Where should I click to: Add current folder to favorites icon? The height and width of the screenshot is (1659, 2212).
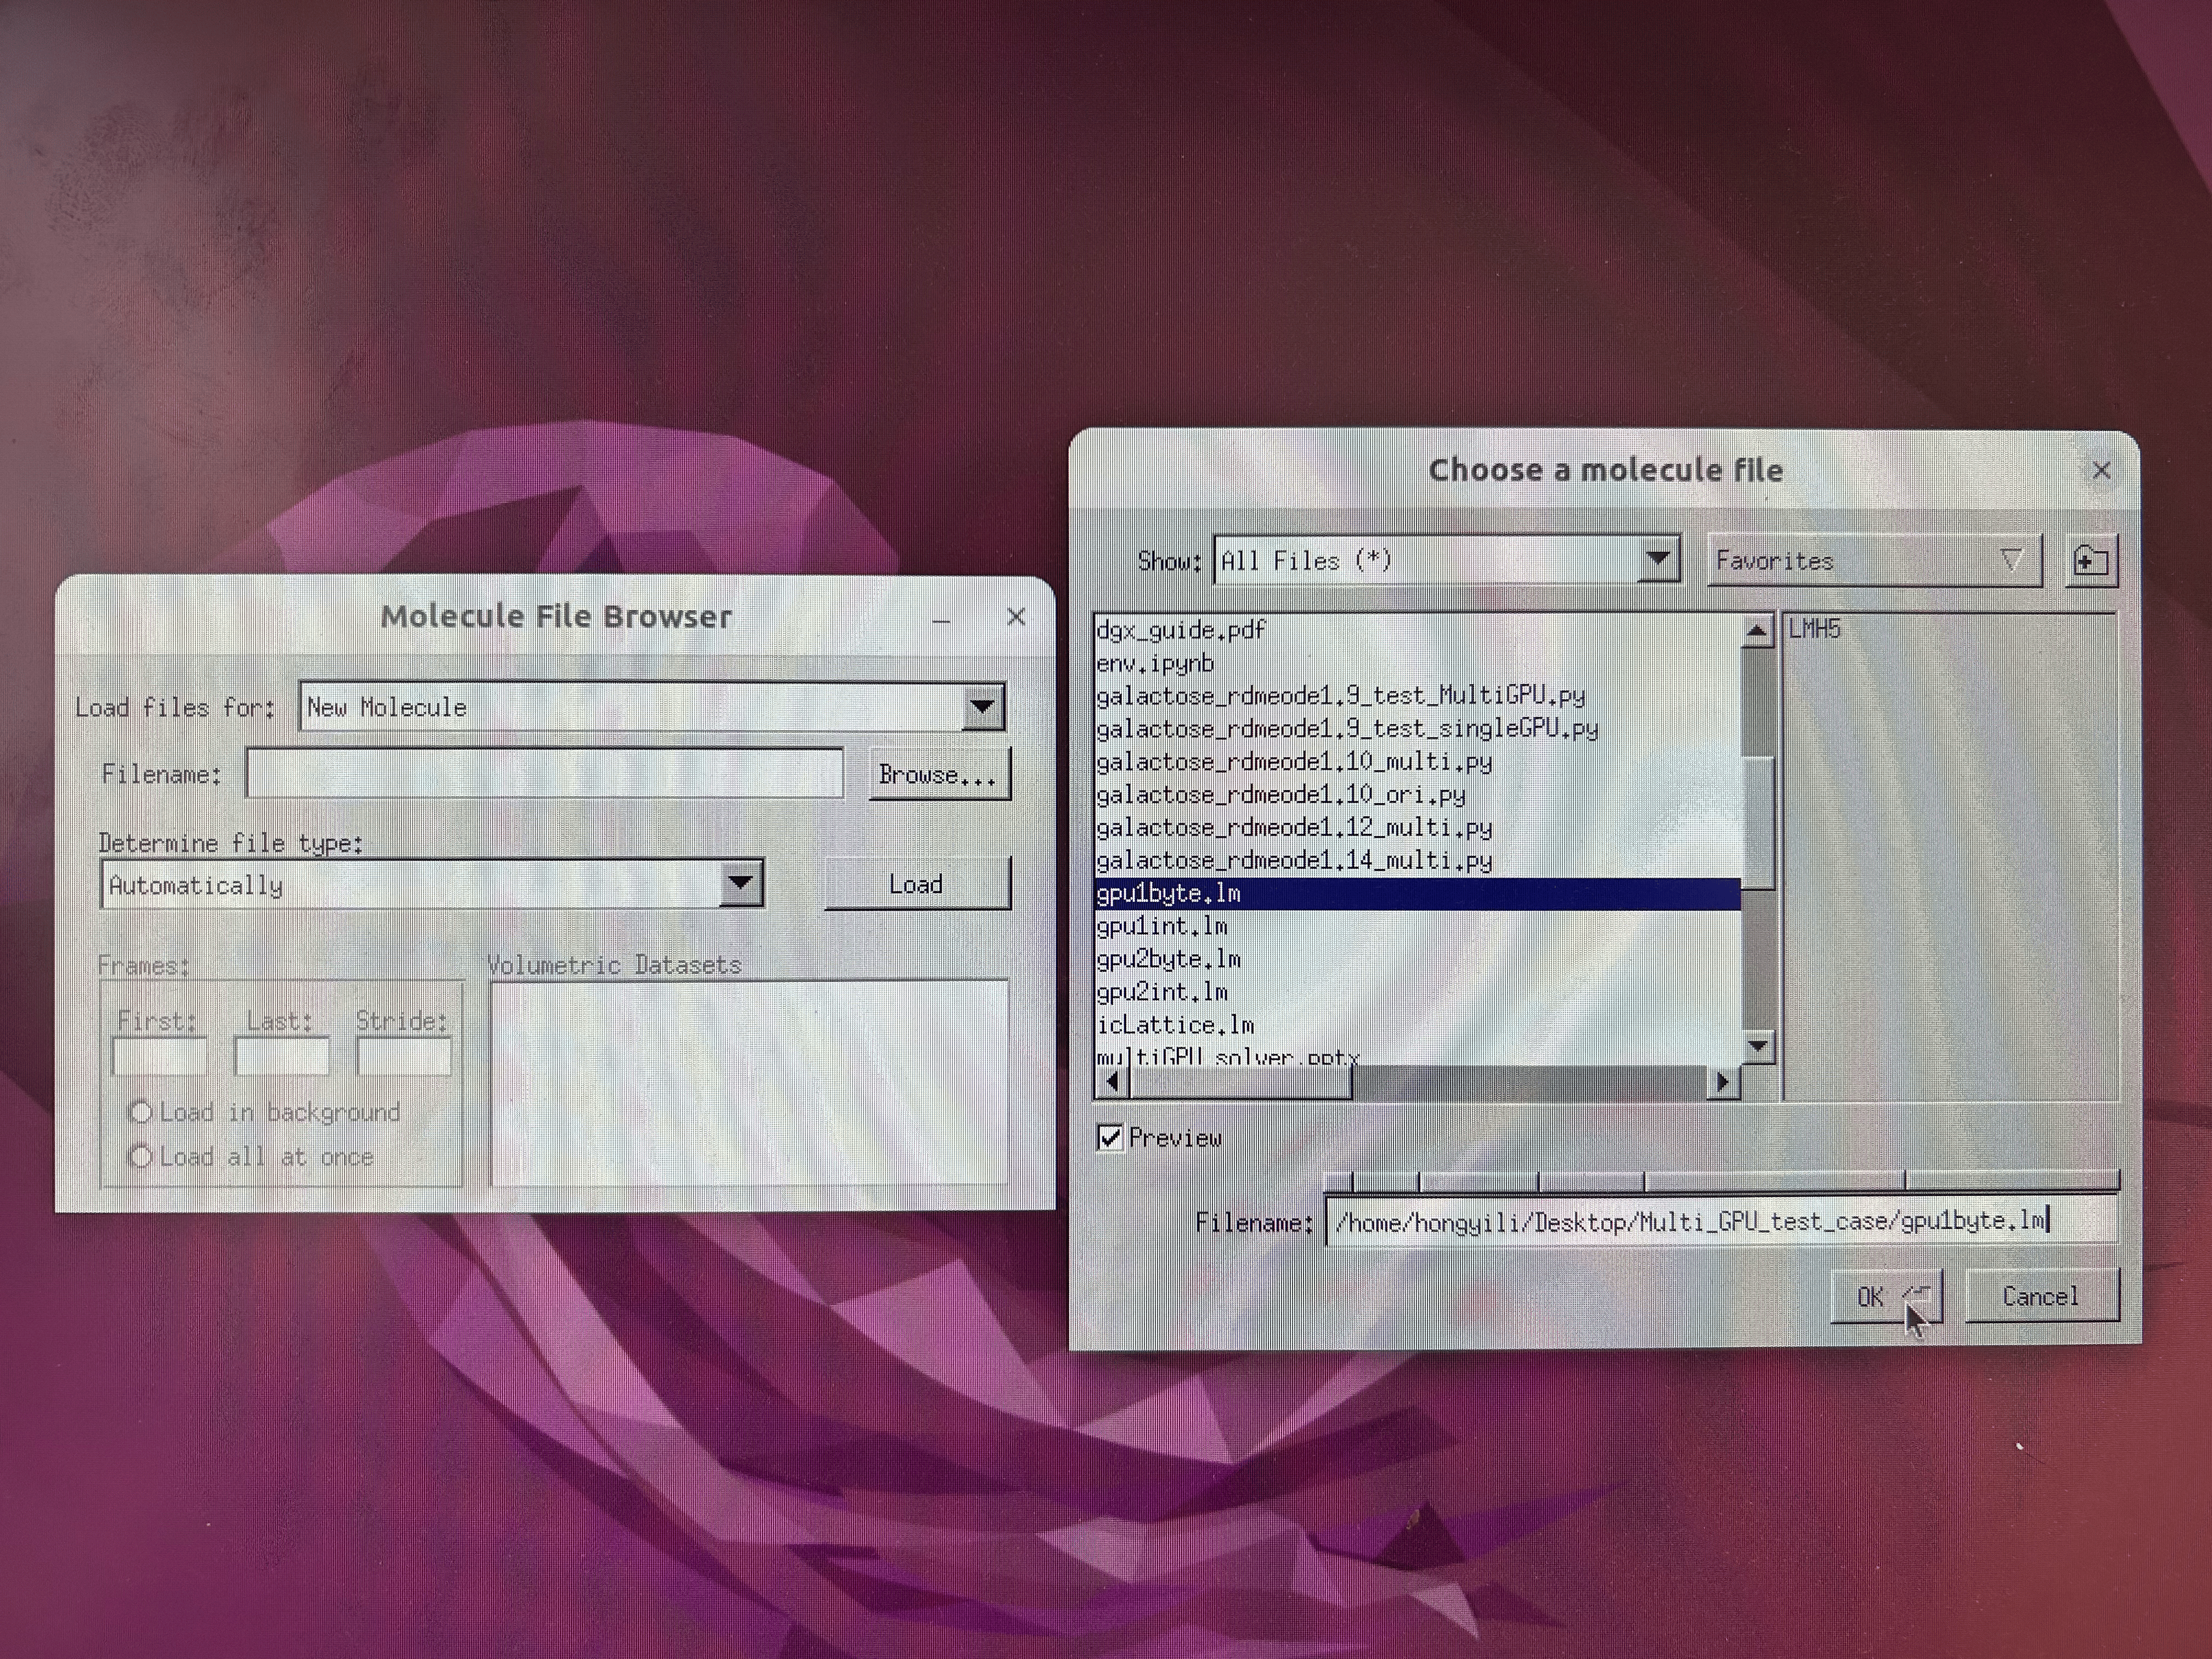[x=2091, y=561]
